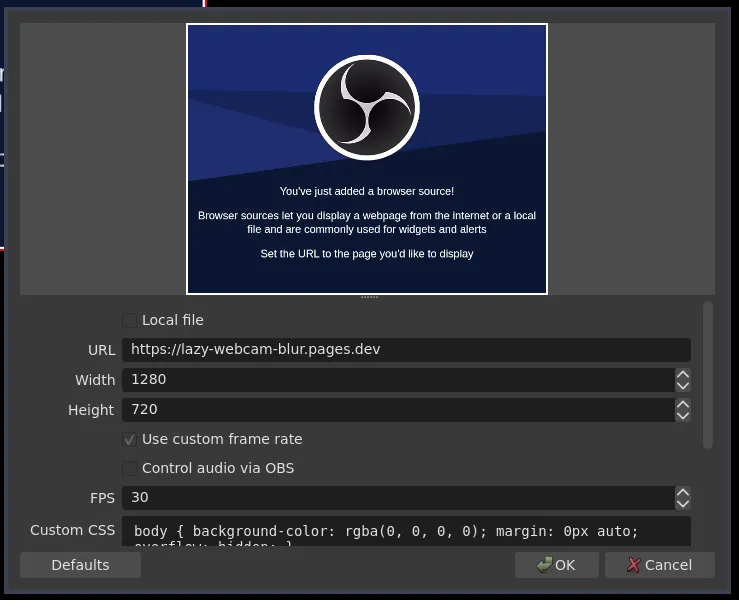Image resolution: width=739 pixels, height=600 pixels.
Task: Decrease Height with down arrow
Action: [683, 415]
